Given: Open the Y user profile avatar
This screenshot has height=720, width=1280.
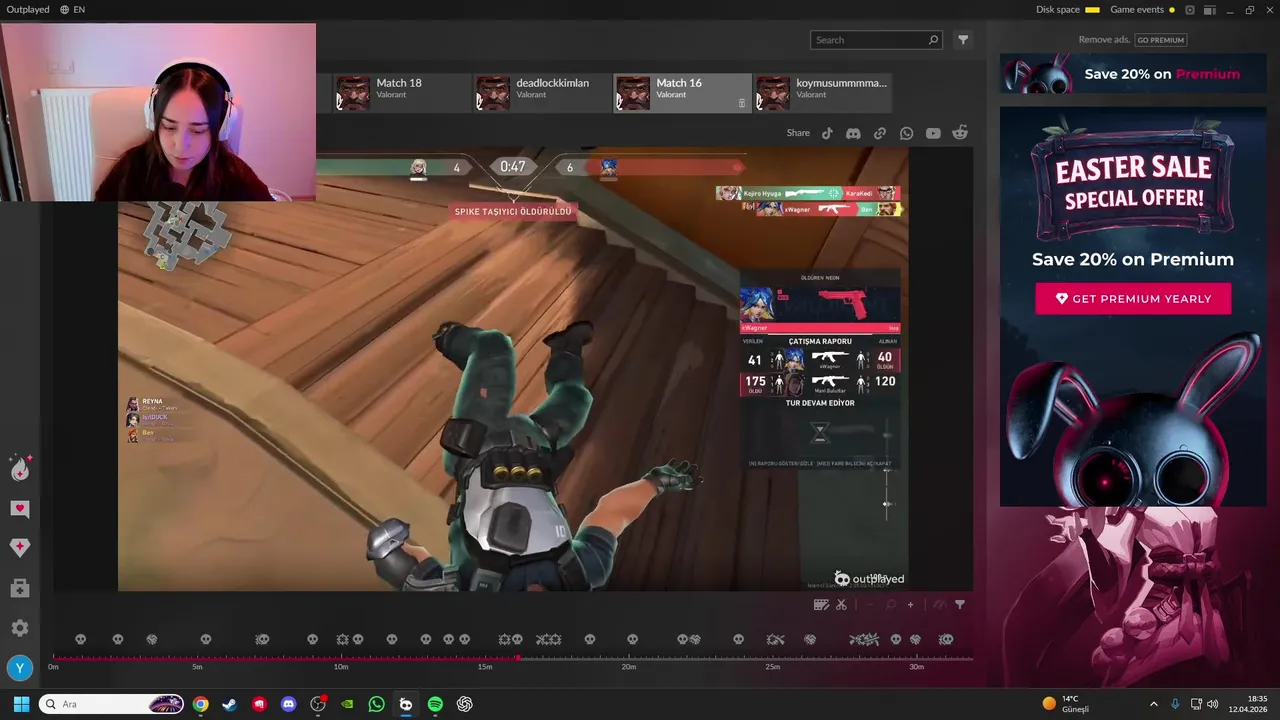Looking at the screenshot, I should tap(19, 668).
